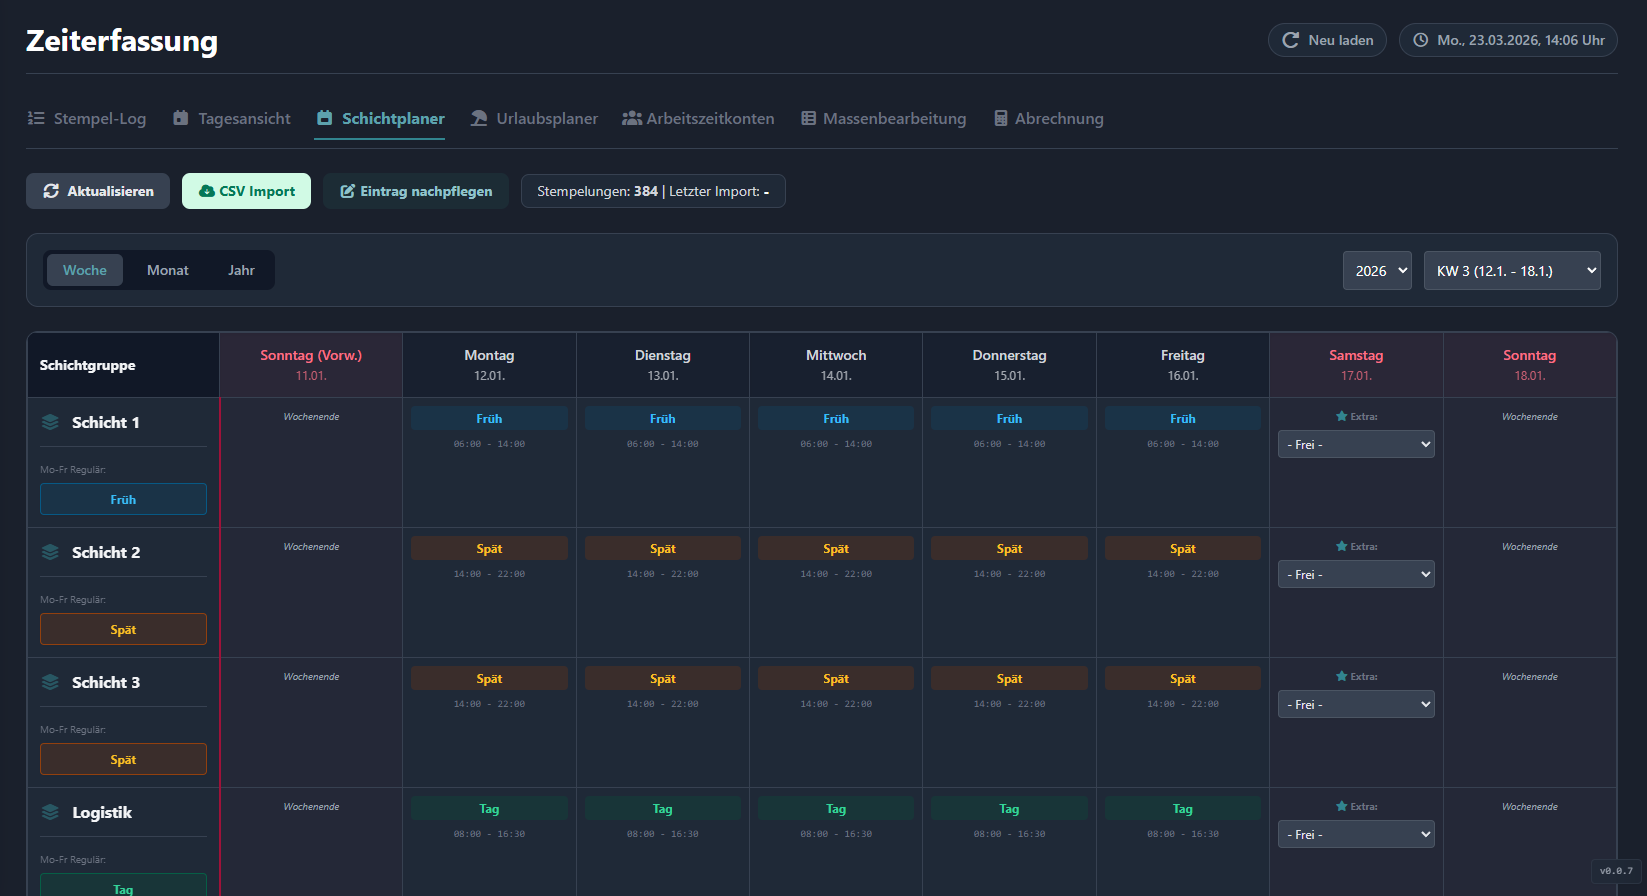
Task: Switch the view to Monat
Action: pyautogui.click(x=168, y=270)
